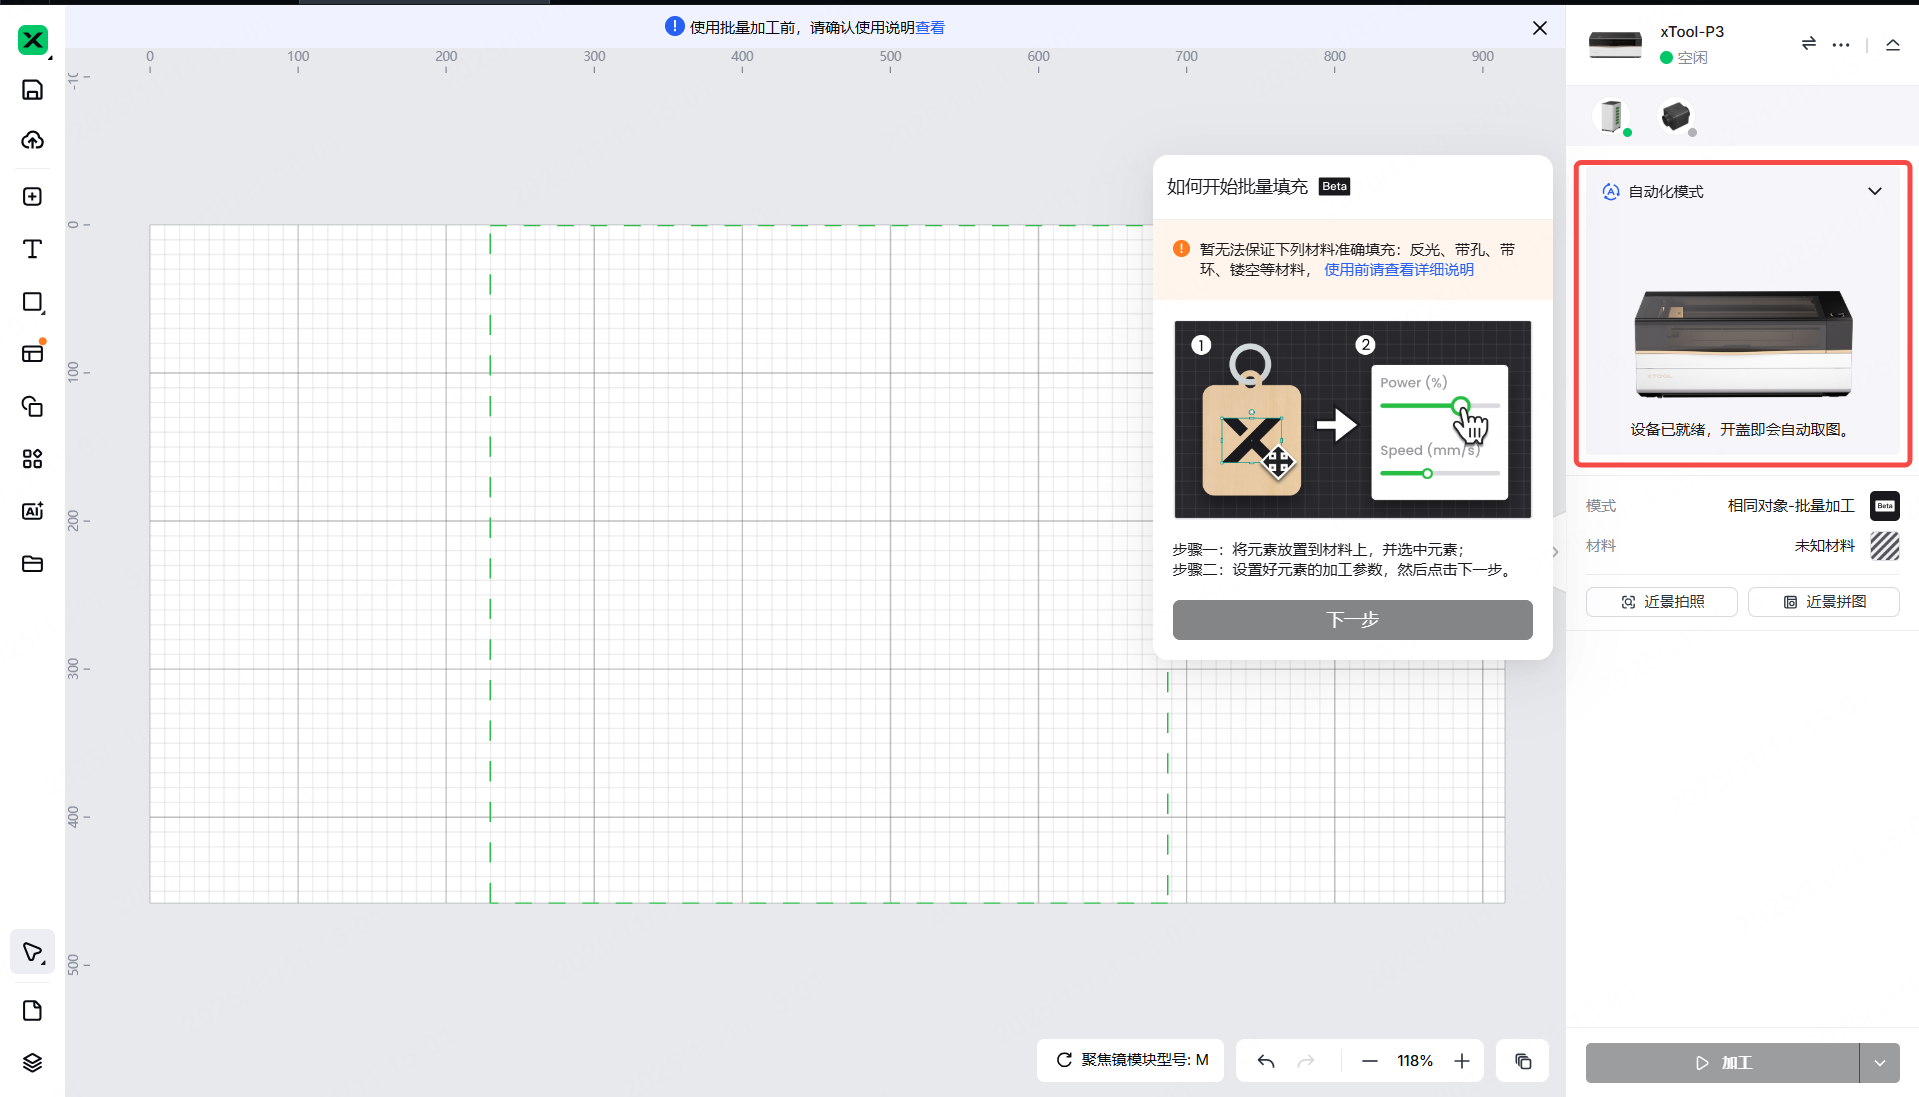The height and width of the screenshot is (1097, 1919).
Task: Switch to the accessory device thumbnail tab
Action: 1676,117
